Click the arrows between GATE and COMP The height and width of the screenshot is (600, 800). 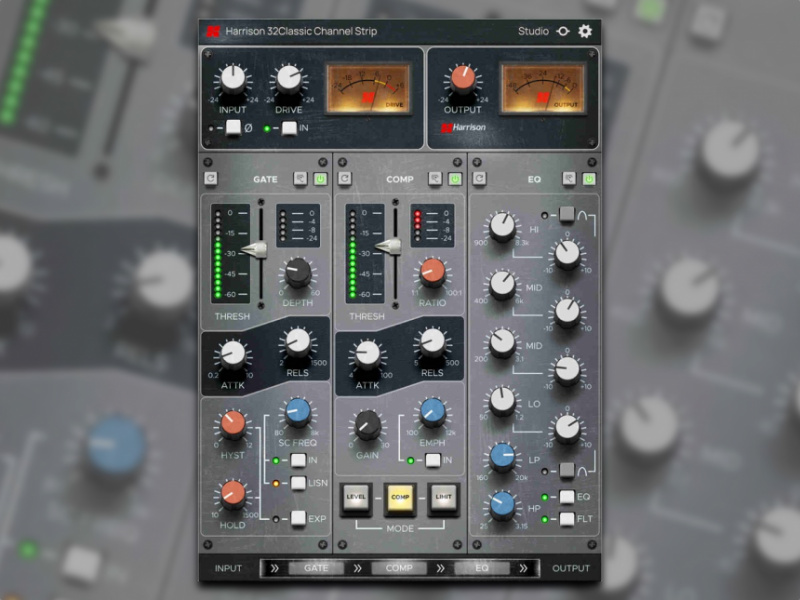pos(357,568)
